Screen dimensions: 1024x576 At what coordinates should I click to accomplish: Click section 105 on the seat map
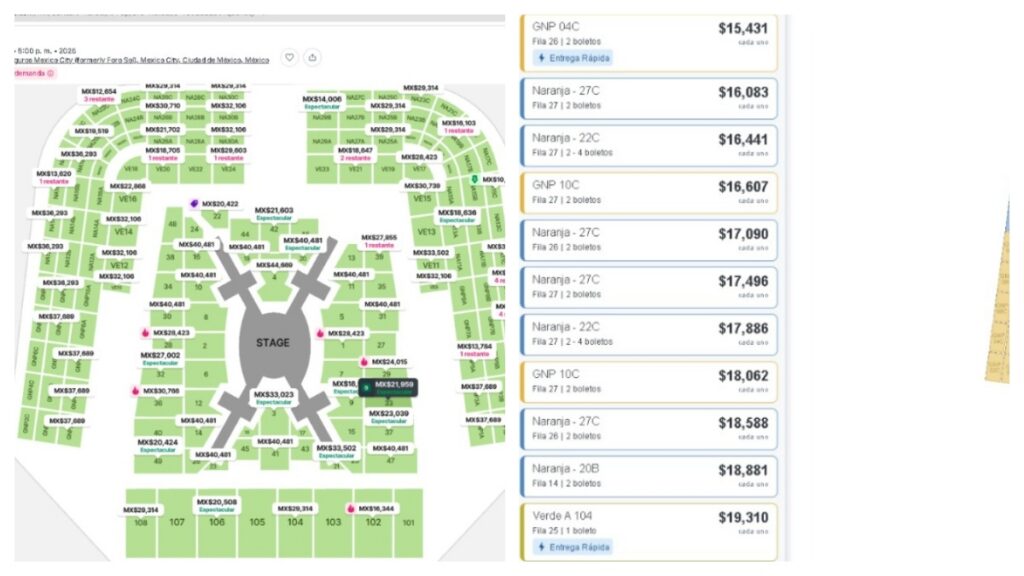[257, 522]
